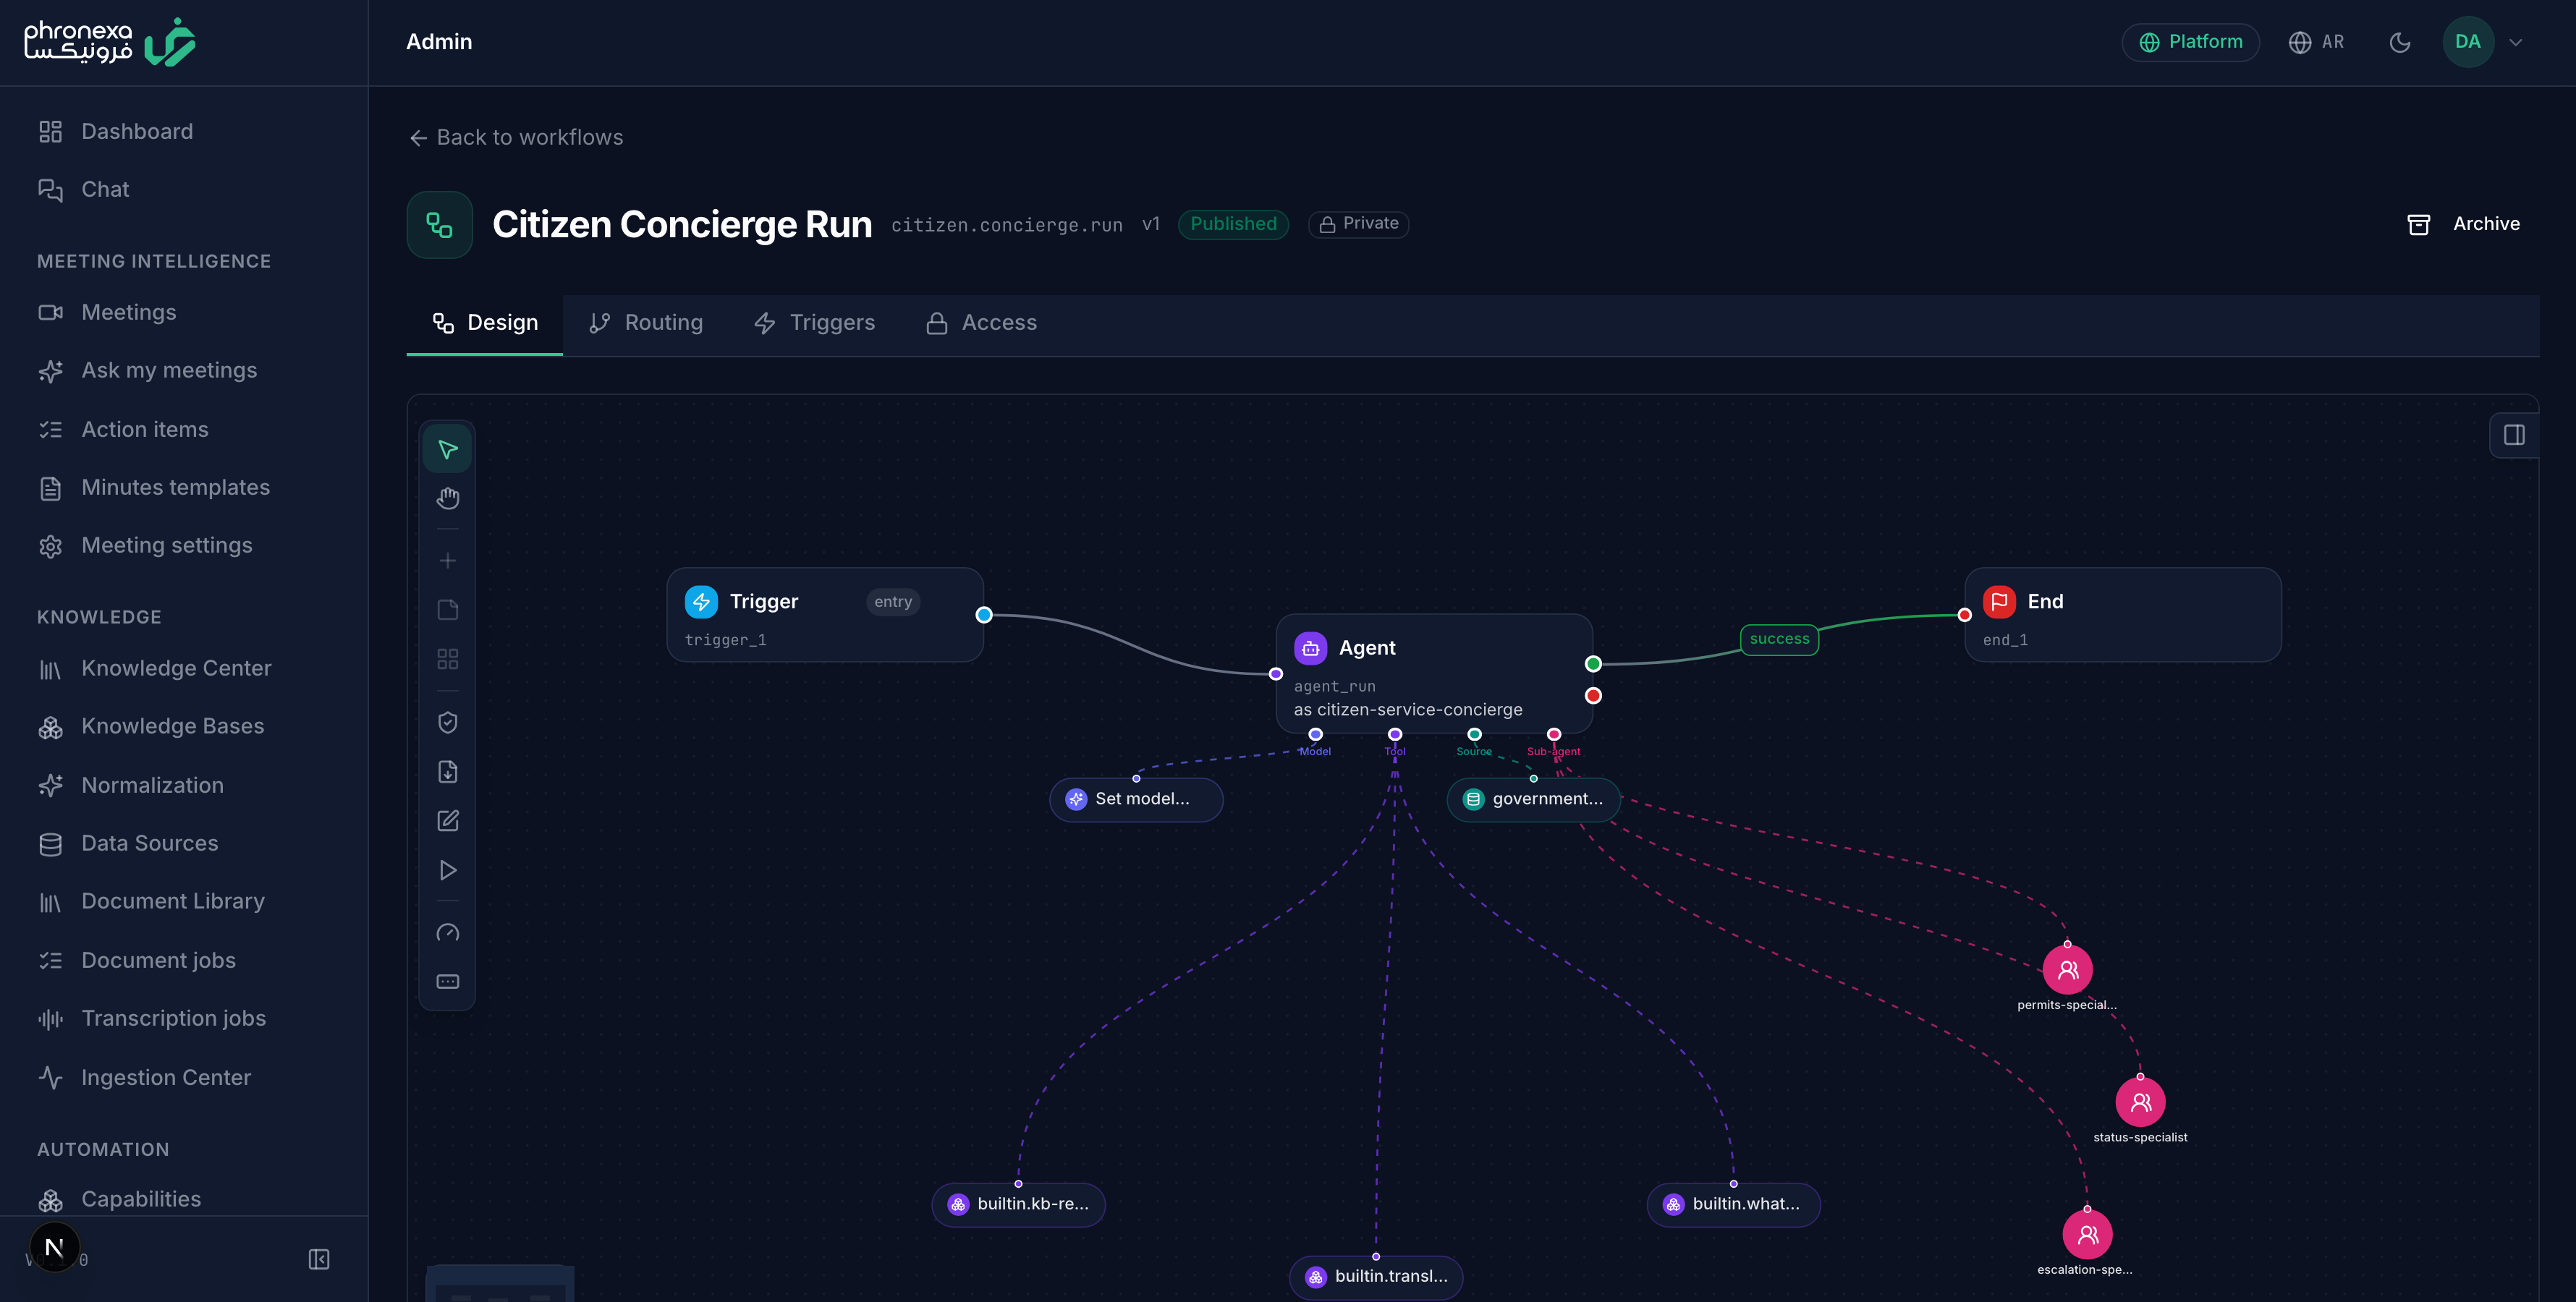Open the Triggers tab
The width and height of the screenshot is (2576, 1302).
point(814,323)
